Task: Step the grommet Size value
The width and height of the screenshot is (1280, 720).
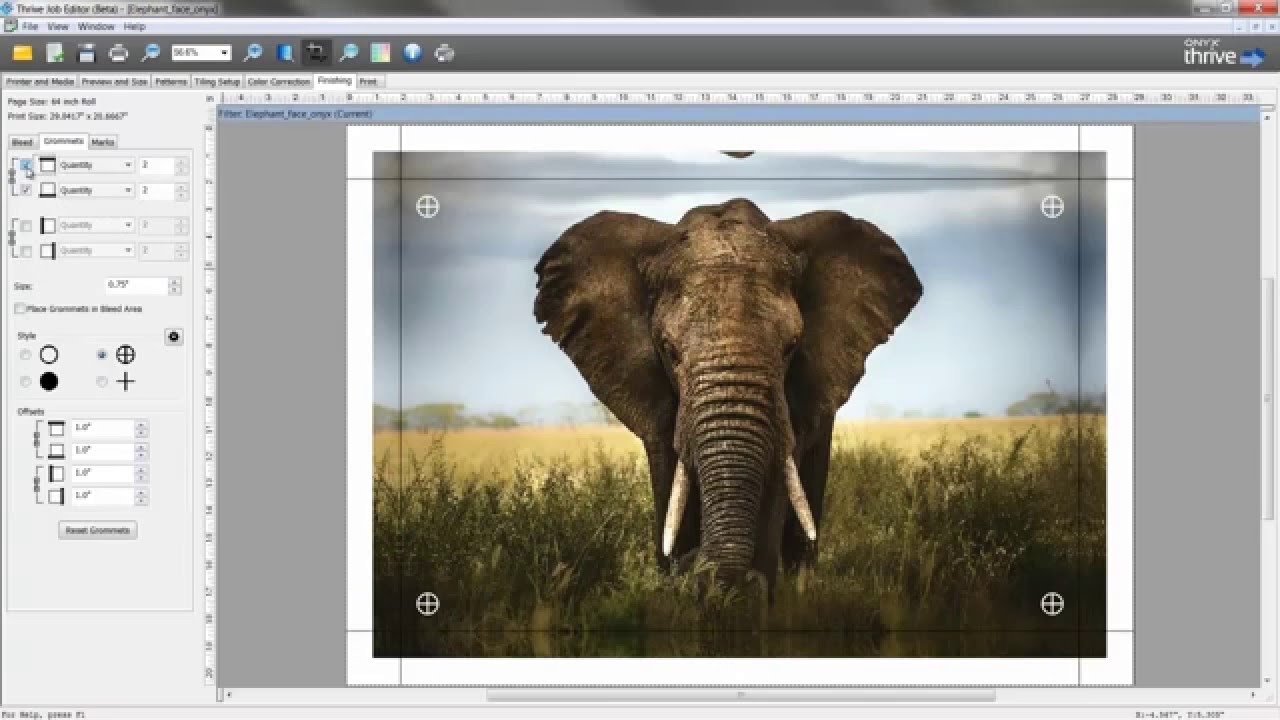Action: coord(175,286)
